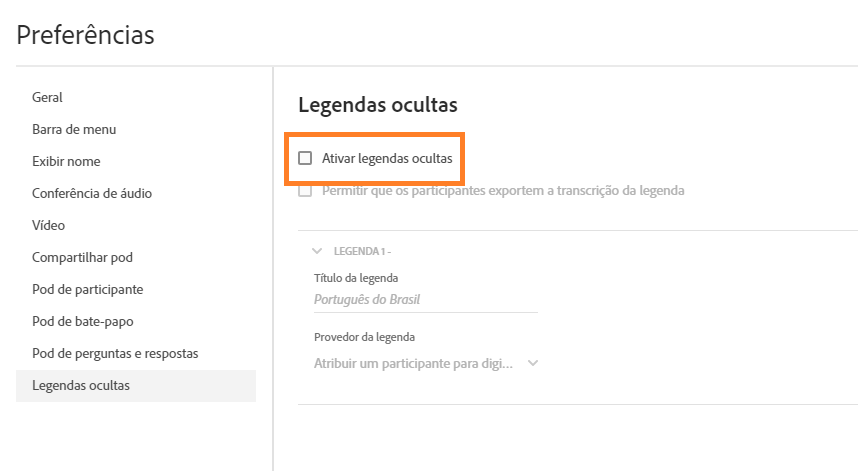This screenshot has width=858, height=471.
Task: Go to Pod de bate-papo preferences
Action: pos(83,322)
